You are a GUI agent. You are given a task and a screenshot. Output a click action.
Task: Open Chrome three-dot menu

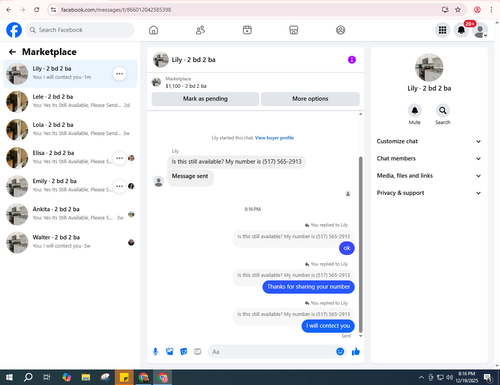tap(491, 10)
